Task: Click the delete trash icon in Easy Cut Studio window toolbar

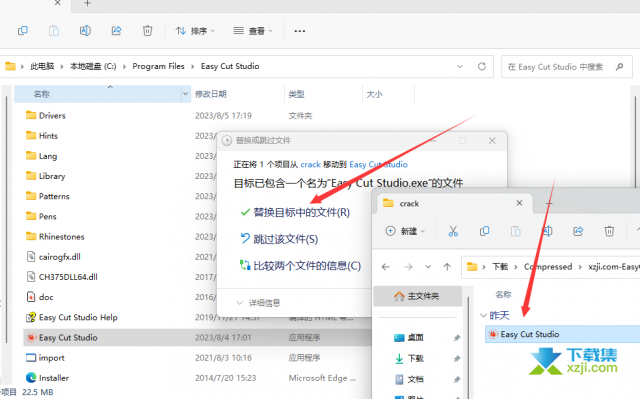Action: [x=147, y=31]
